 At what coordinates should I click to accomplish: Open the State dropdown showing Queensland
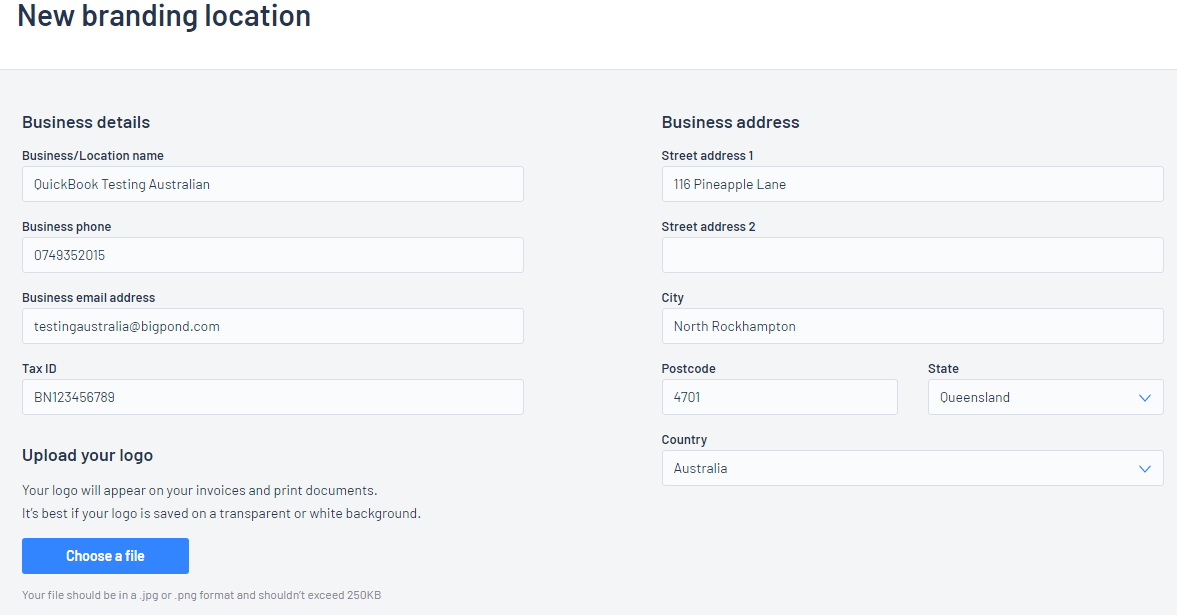pos(1046,397)
